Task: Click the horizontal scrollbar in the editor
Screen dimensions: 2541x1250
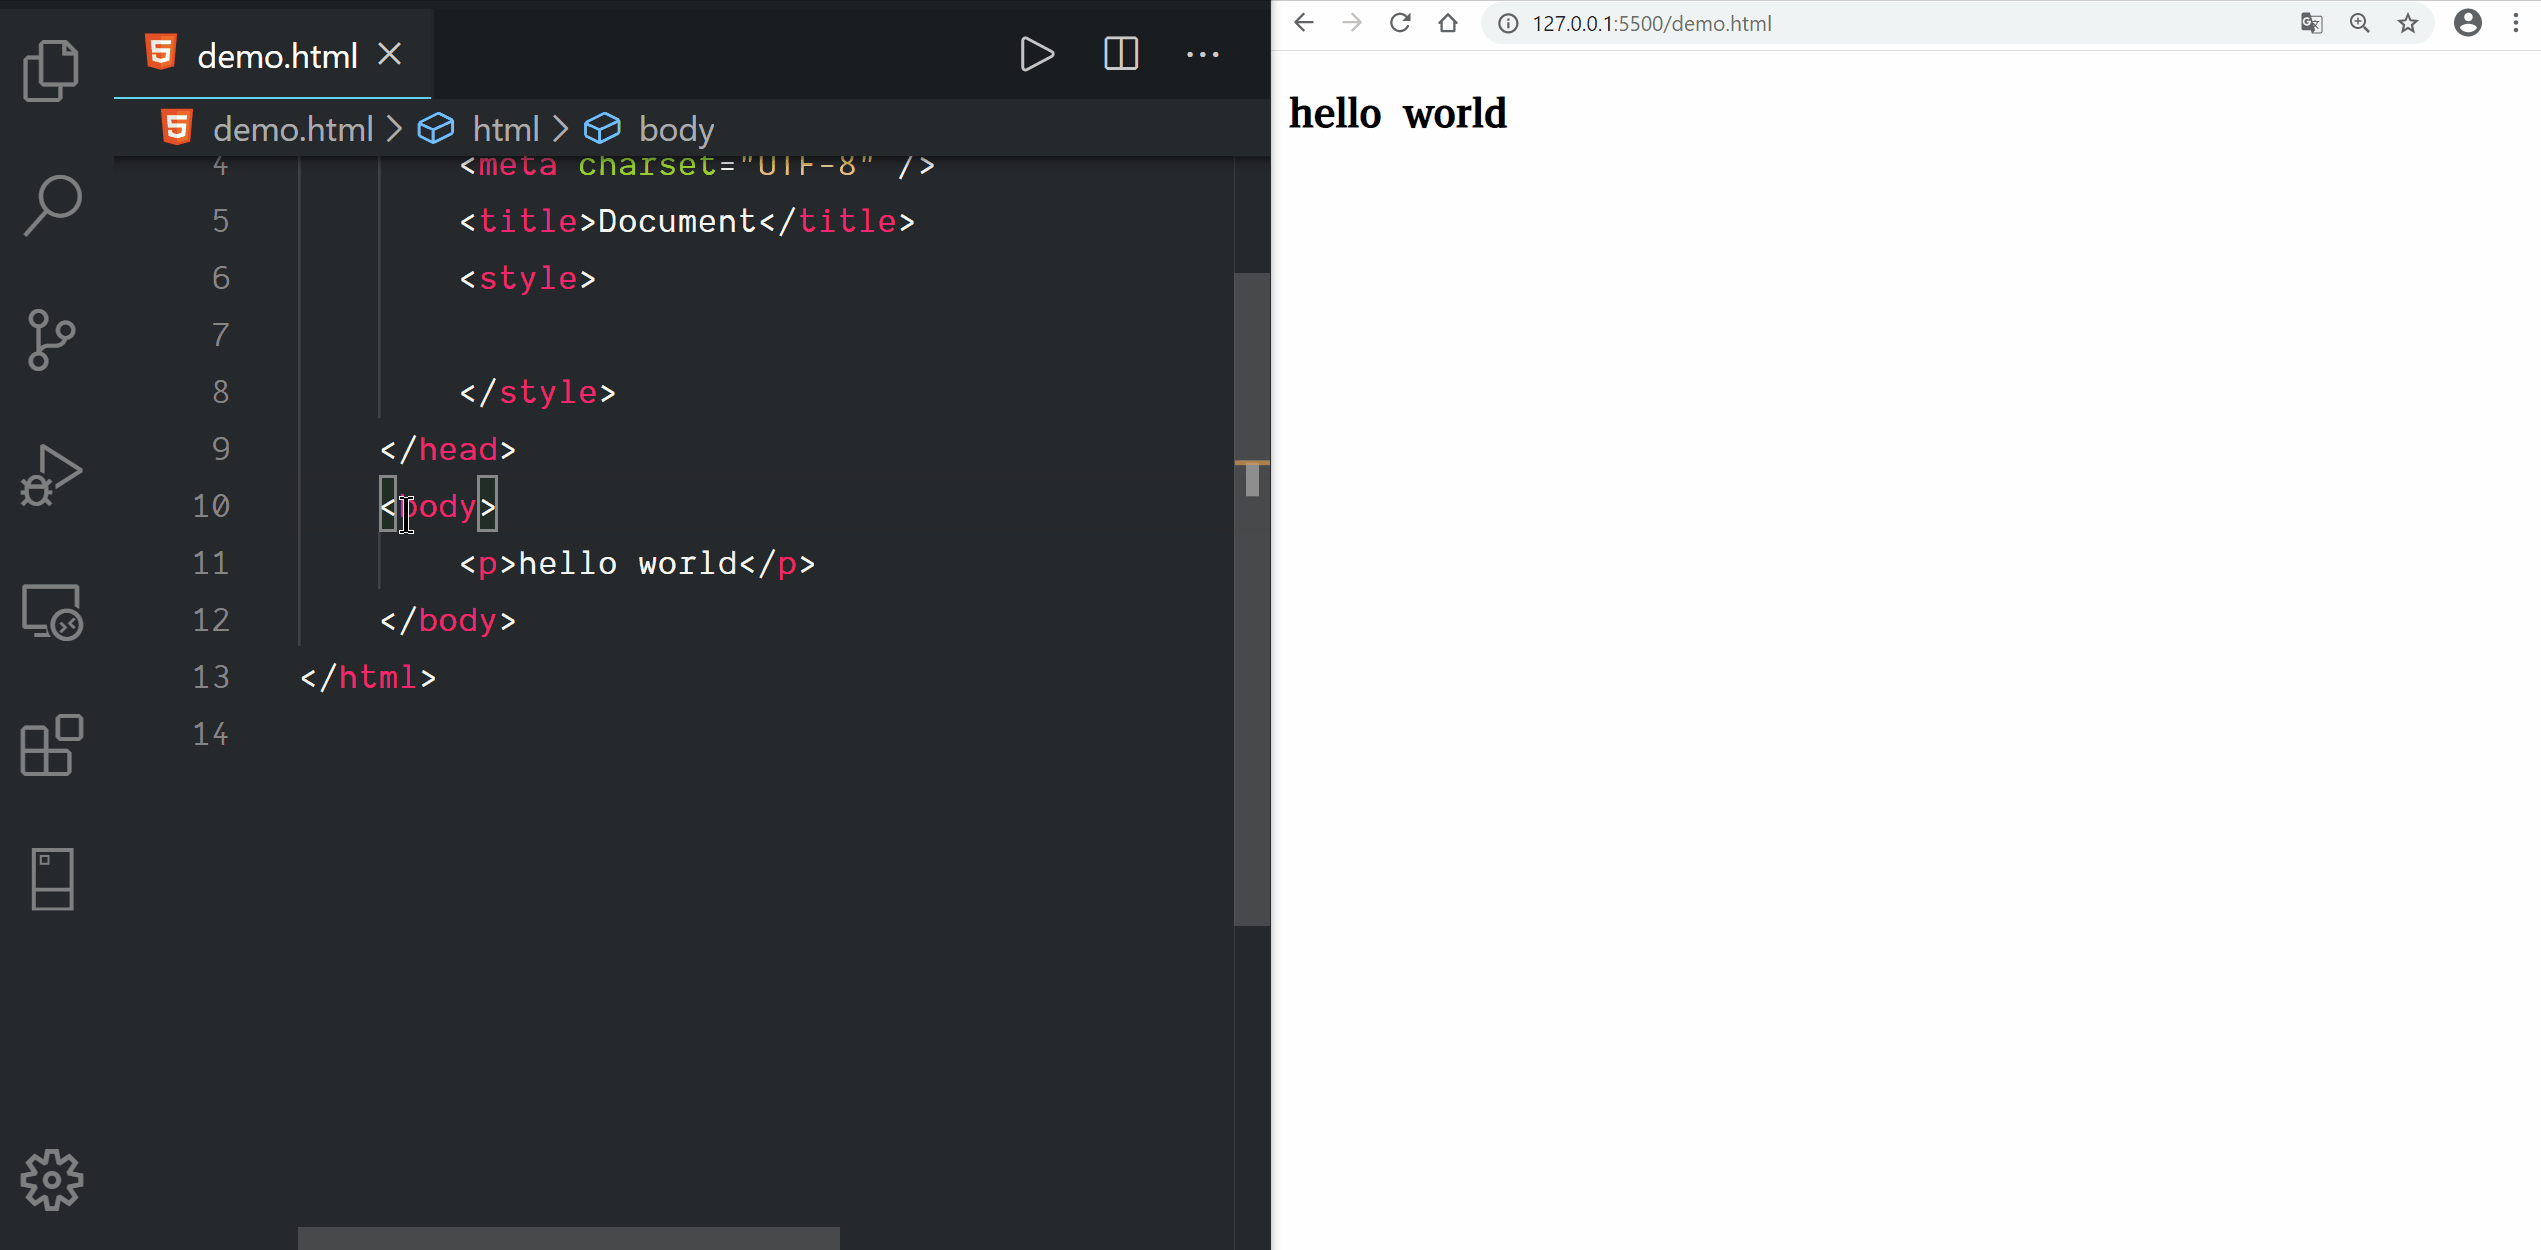Action: click(568, 1238)
